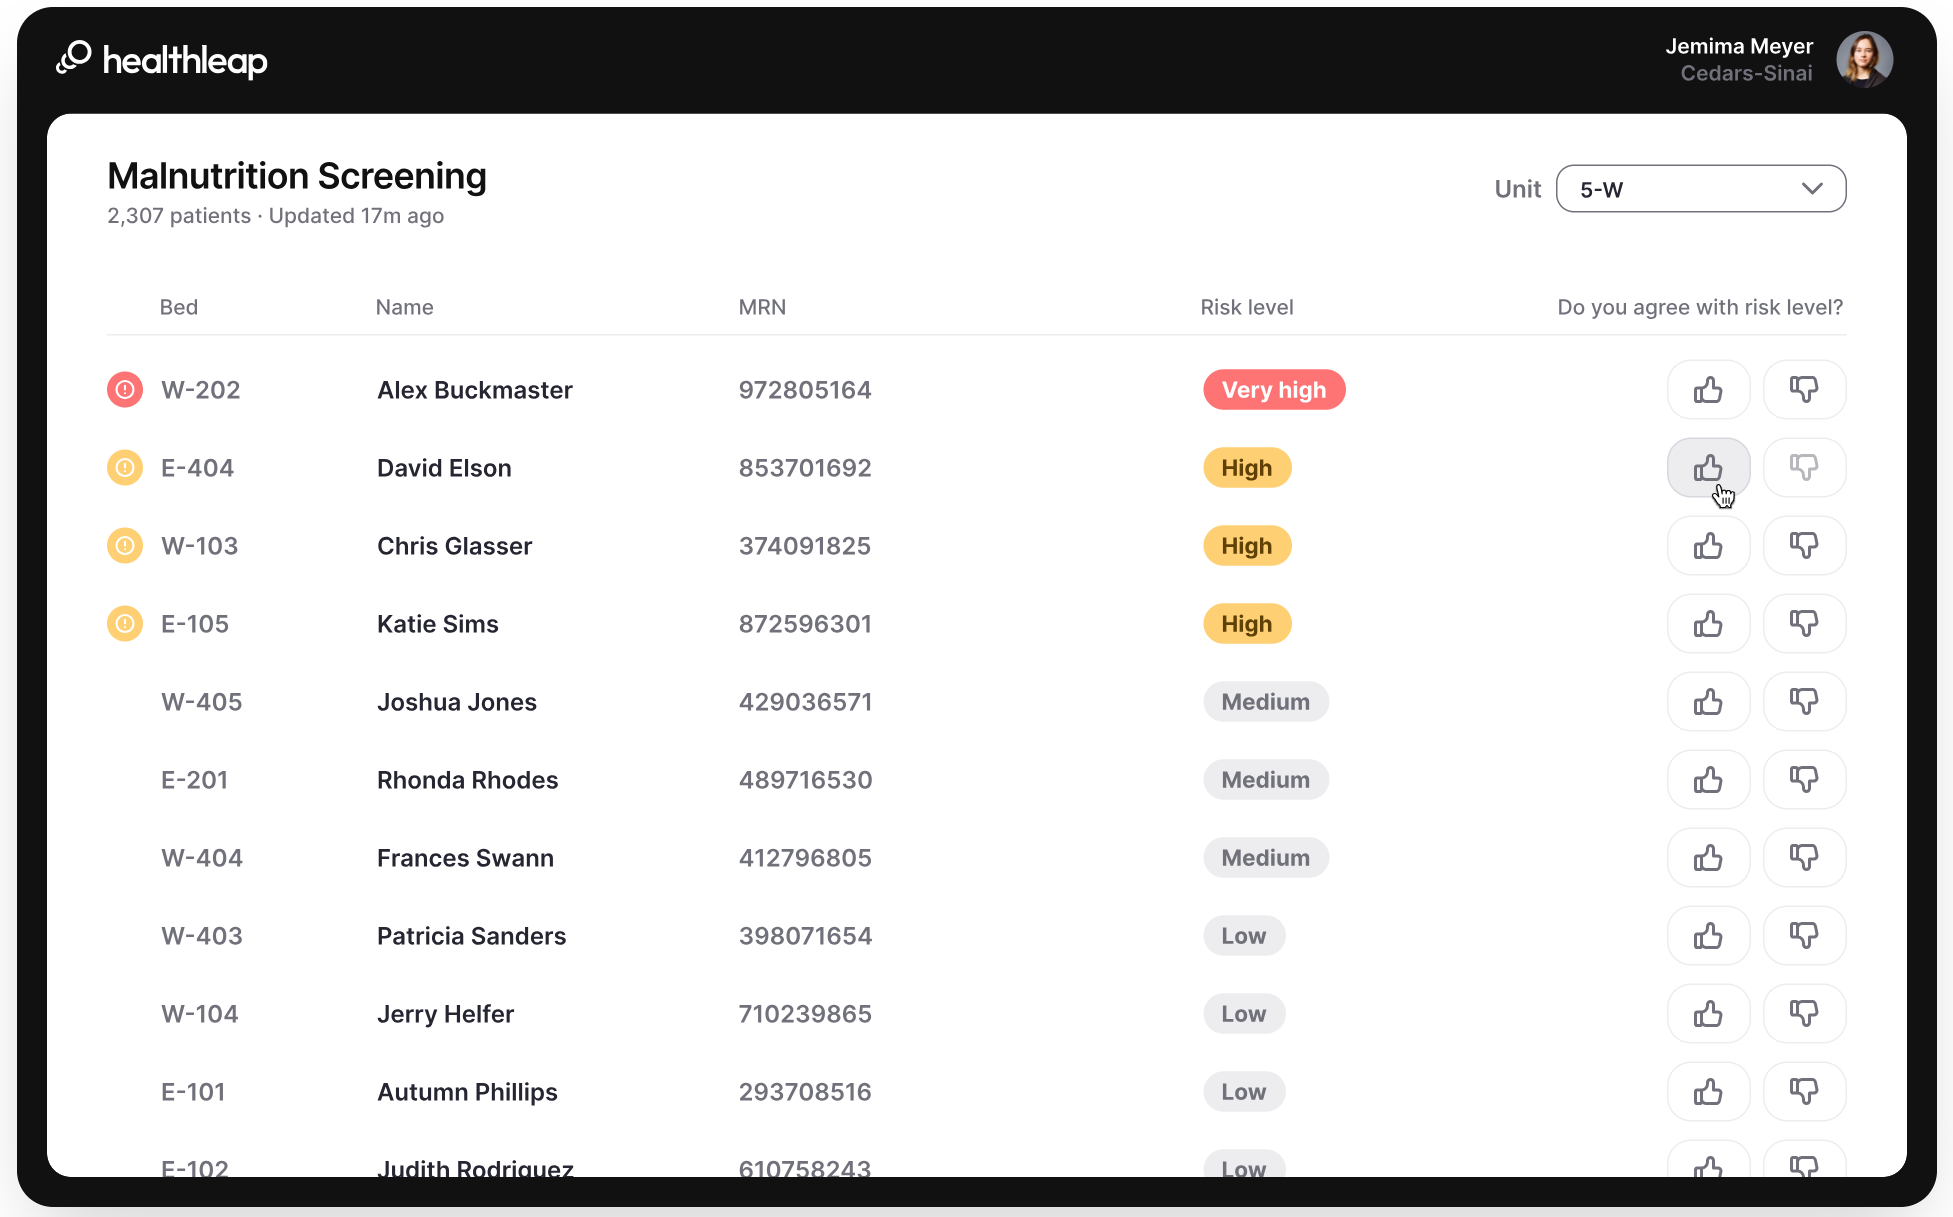Screen dimensions: 1953x1217
Task: Click Jerry Helfer's Low risk badge
Action: (x=1244, y=1013)
